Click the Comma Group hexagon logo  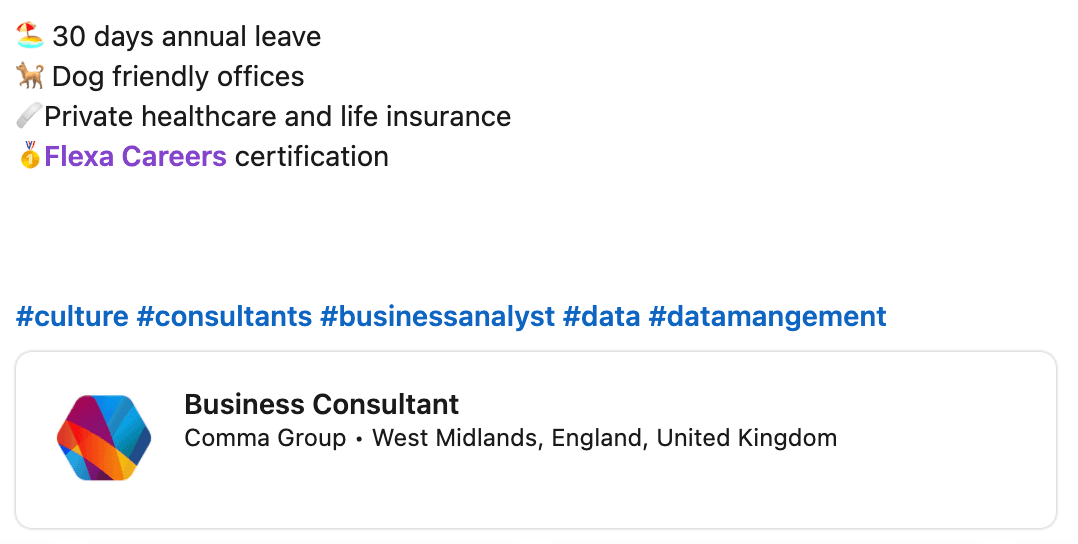104,437
